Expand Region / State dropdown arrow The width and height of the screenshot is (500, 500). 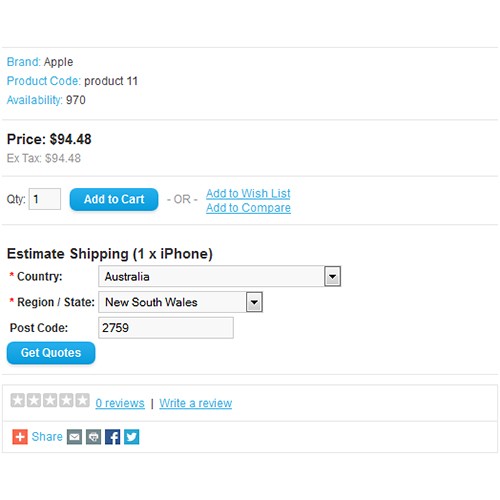254,302
